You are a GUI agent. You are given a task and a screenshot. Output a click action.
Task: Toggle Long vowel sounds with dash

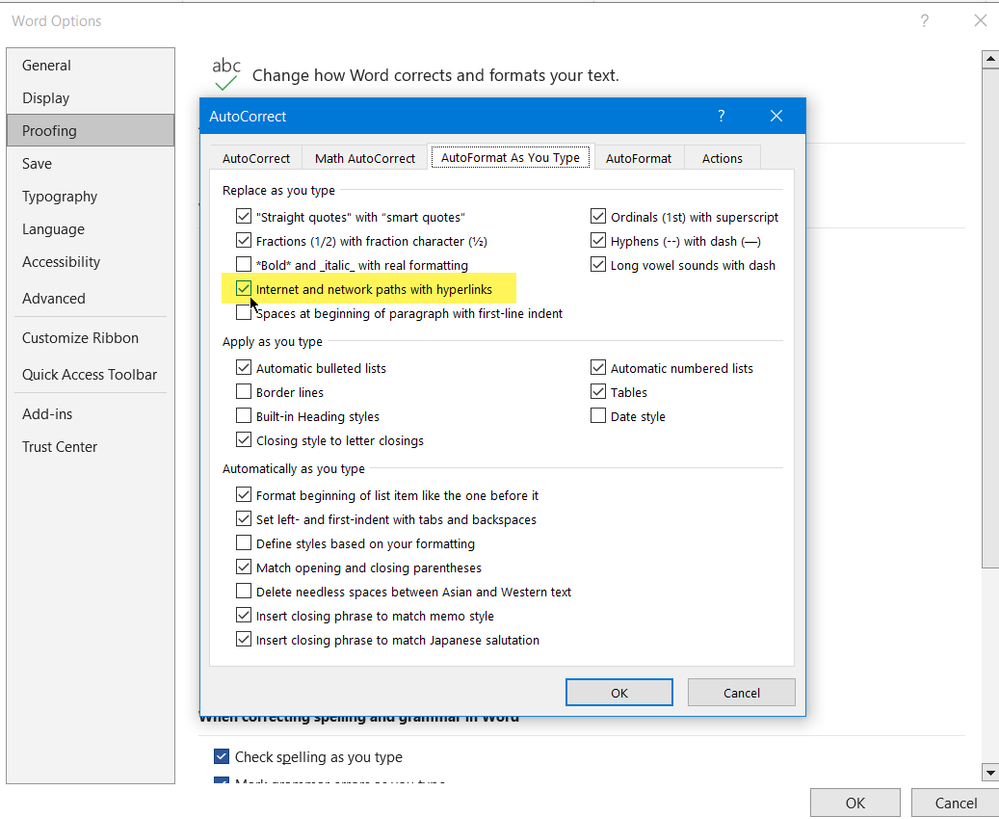pos(598,265)
